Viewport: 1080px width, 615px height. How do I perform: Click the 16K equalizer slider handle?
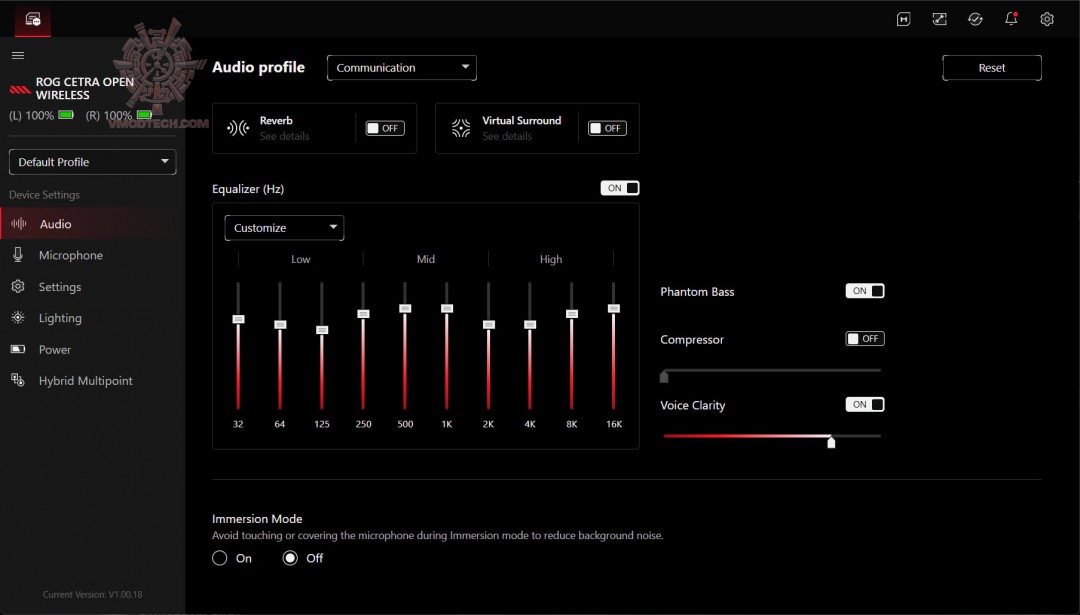point(614,308)
